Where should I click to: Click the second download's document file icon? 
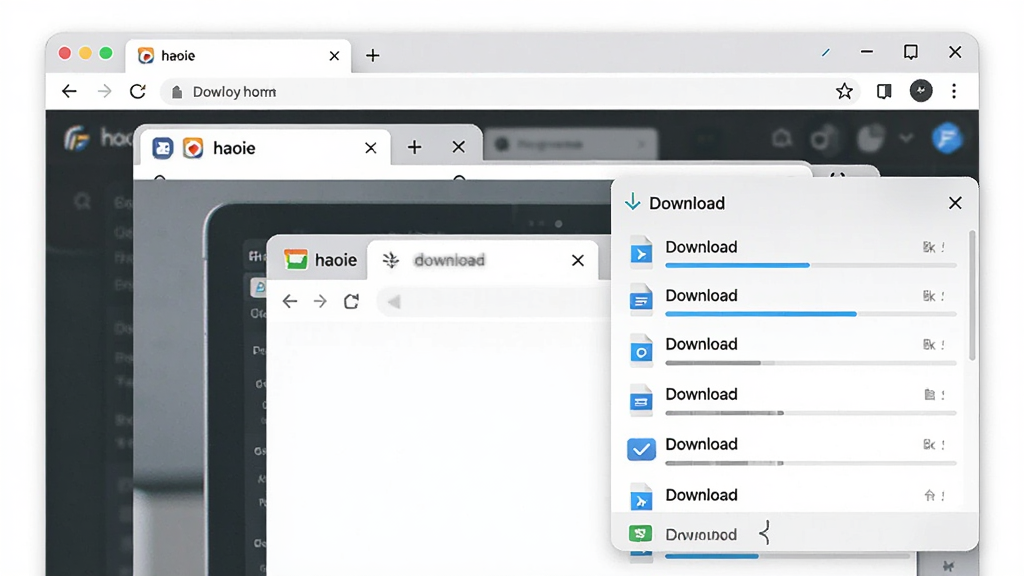pyautogui.click(x=641, y=300)
